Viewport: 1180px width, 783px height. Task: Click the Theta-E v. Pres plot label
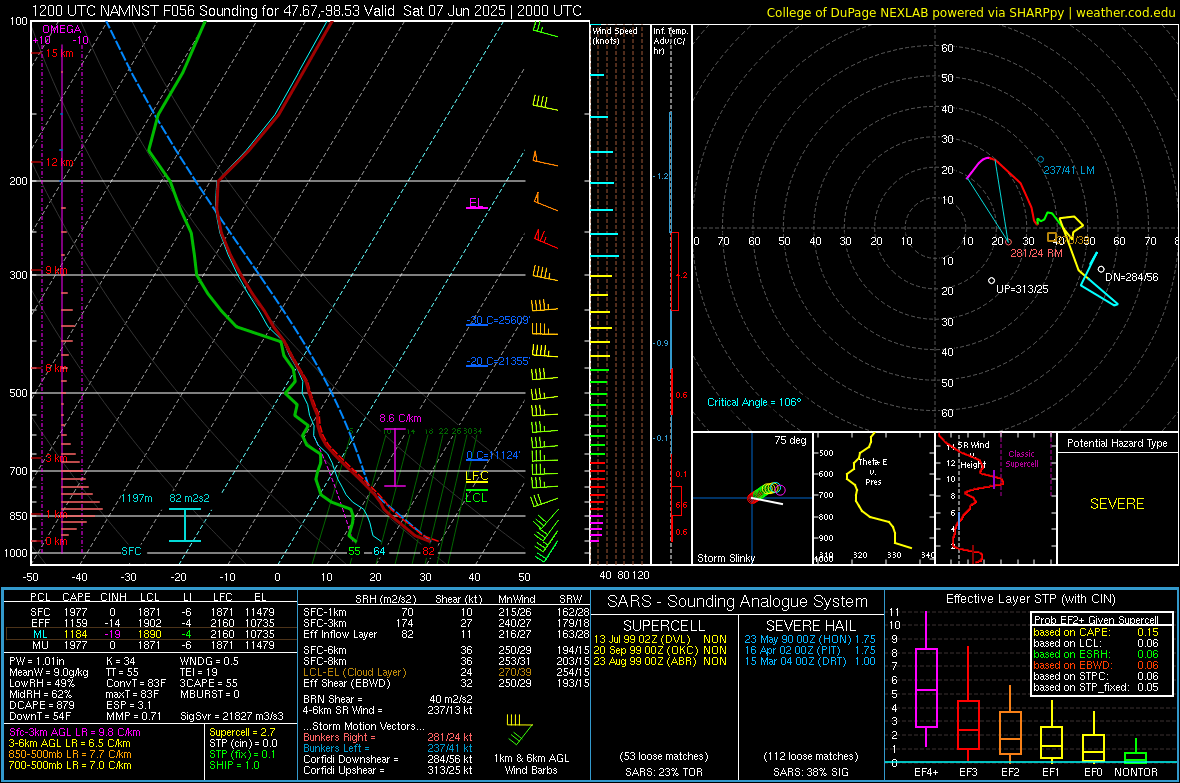(873, 471)
